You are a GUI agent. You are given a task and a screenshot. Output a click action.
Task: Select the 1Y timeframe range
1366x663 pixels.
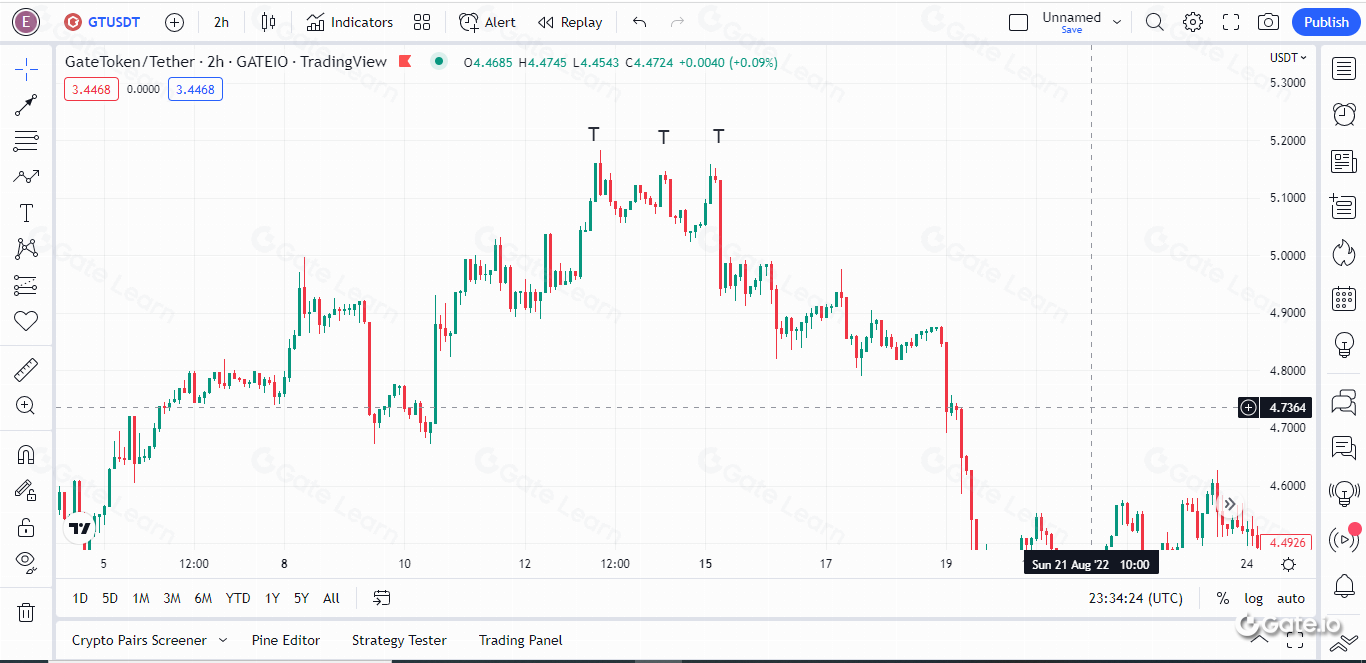pos(271,597)
